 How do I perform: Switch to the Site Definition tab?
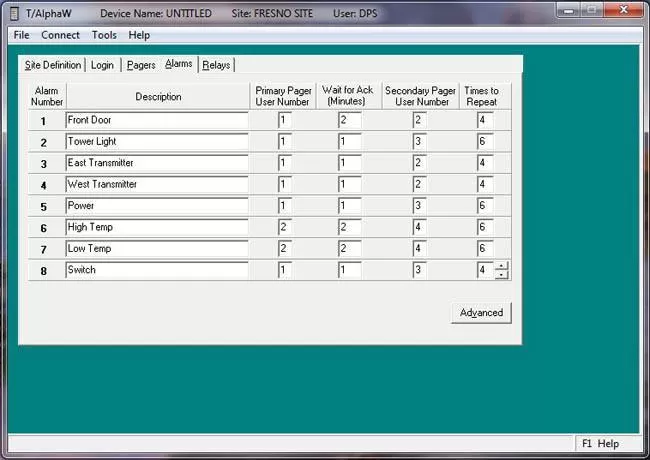click(53, 65)
